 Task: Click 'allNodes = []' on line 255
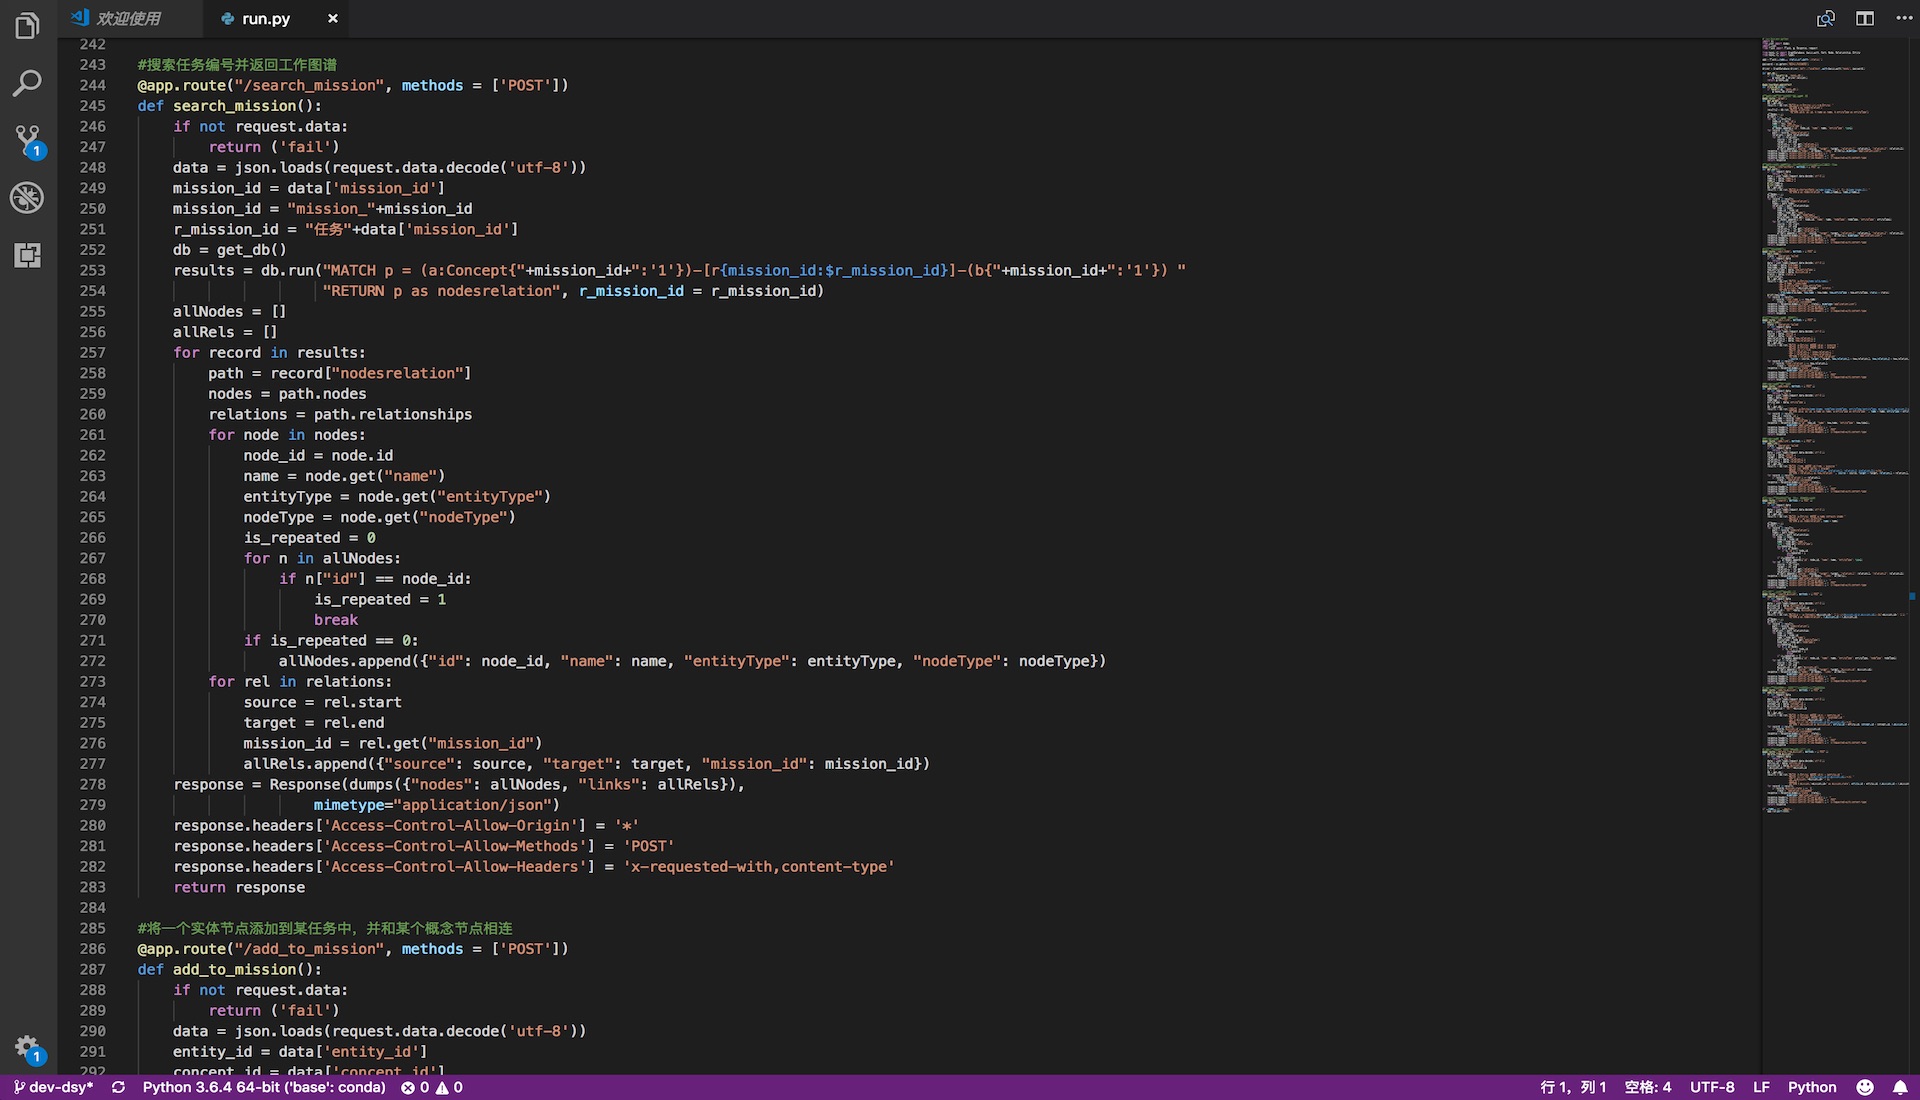pyautogui.click(x=230, y=311)
